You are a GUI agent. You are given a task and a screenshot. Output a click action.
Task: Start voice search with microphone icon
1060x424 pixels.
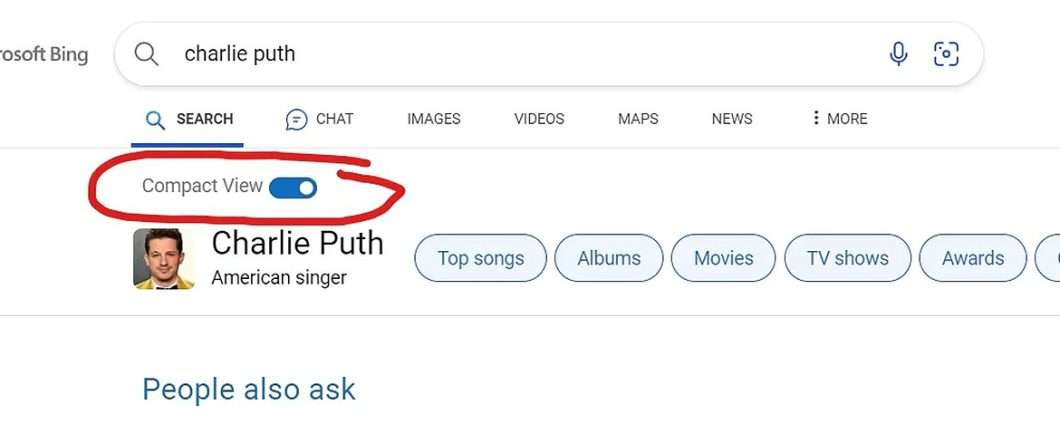(x=898, y=54)
